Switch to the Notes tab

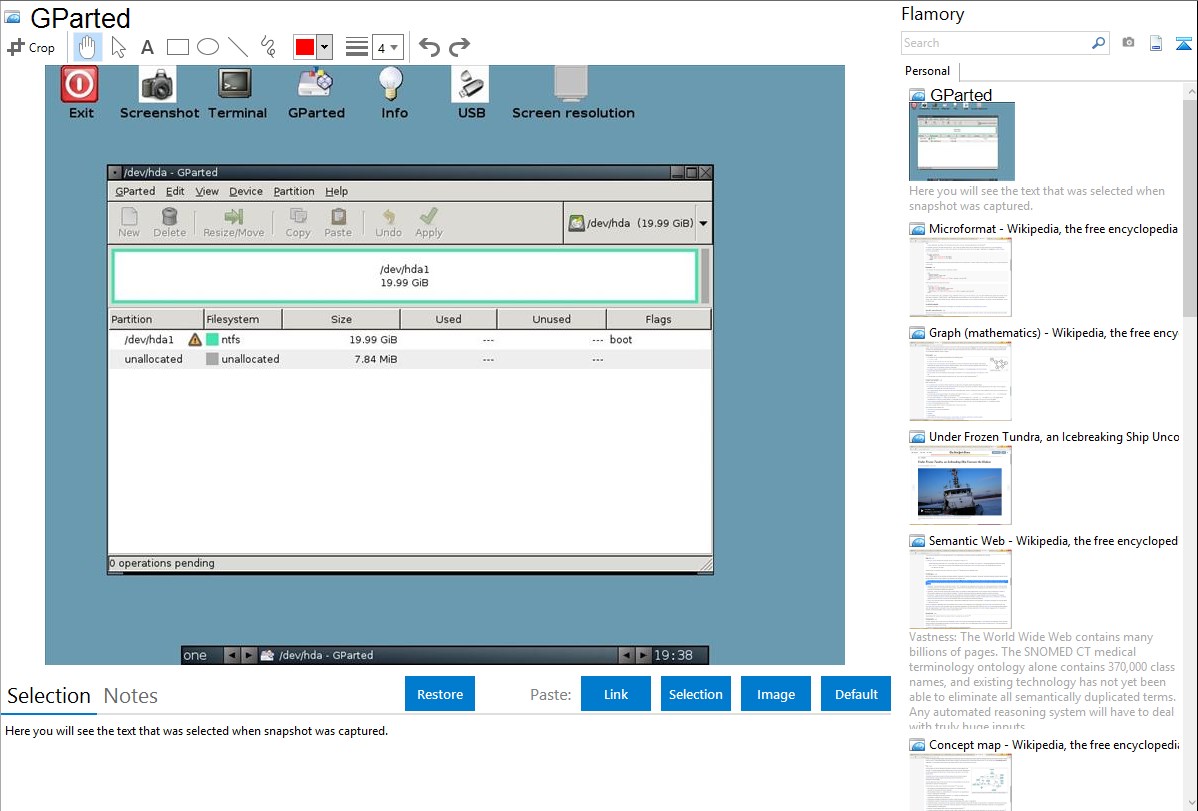(131, 696)
